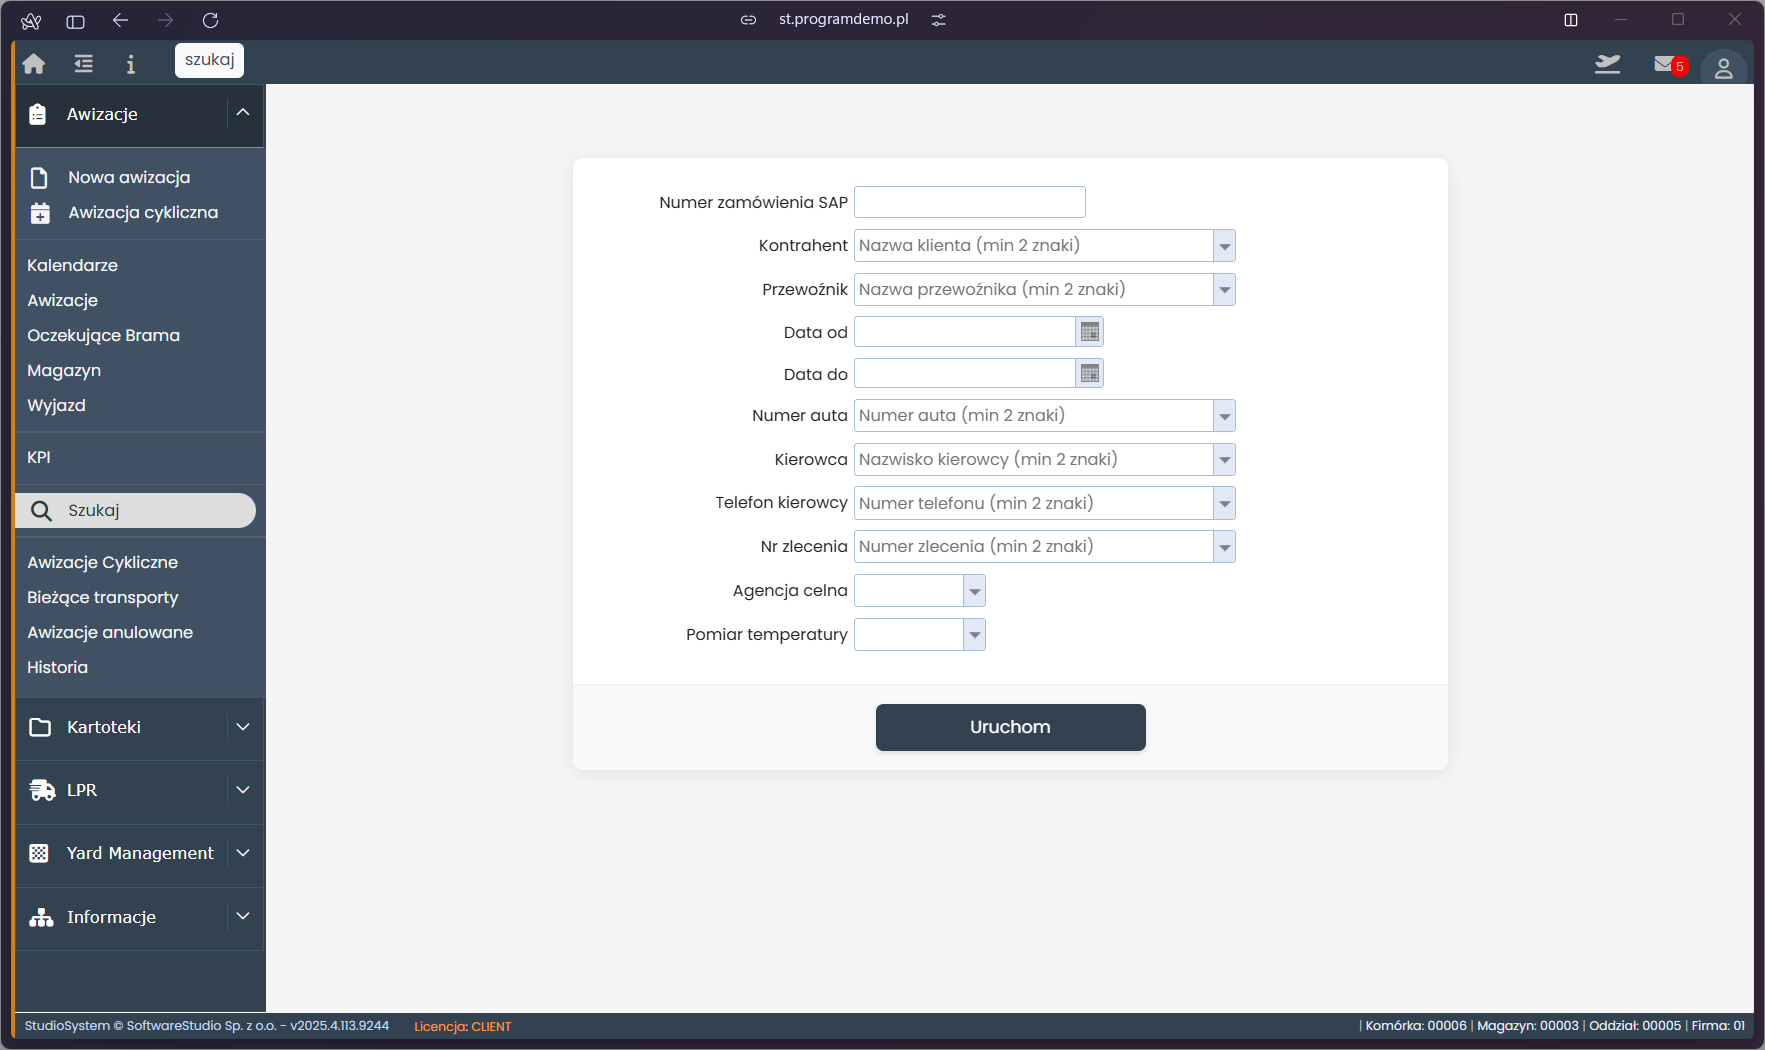Open calendar picker for Data od

click(x=1090, y=332)
